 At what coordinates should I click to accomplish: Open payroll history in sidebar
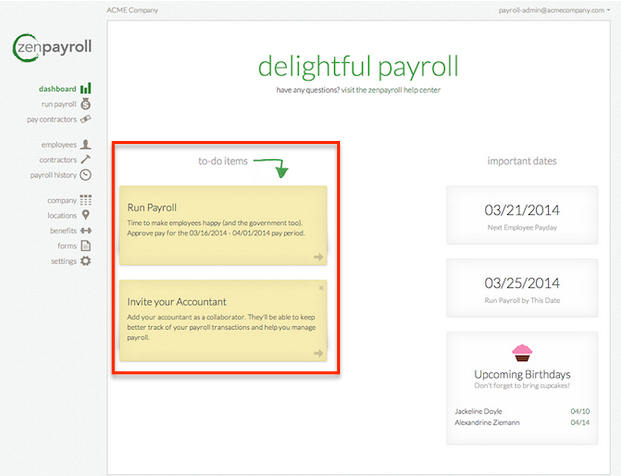(53, 175)
